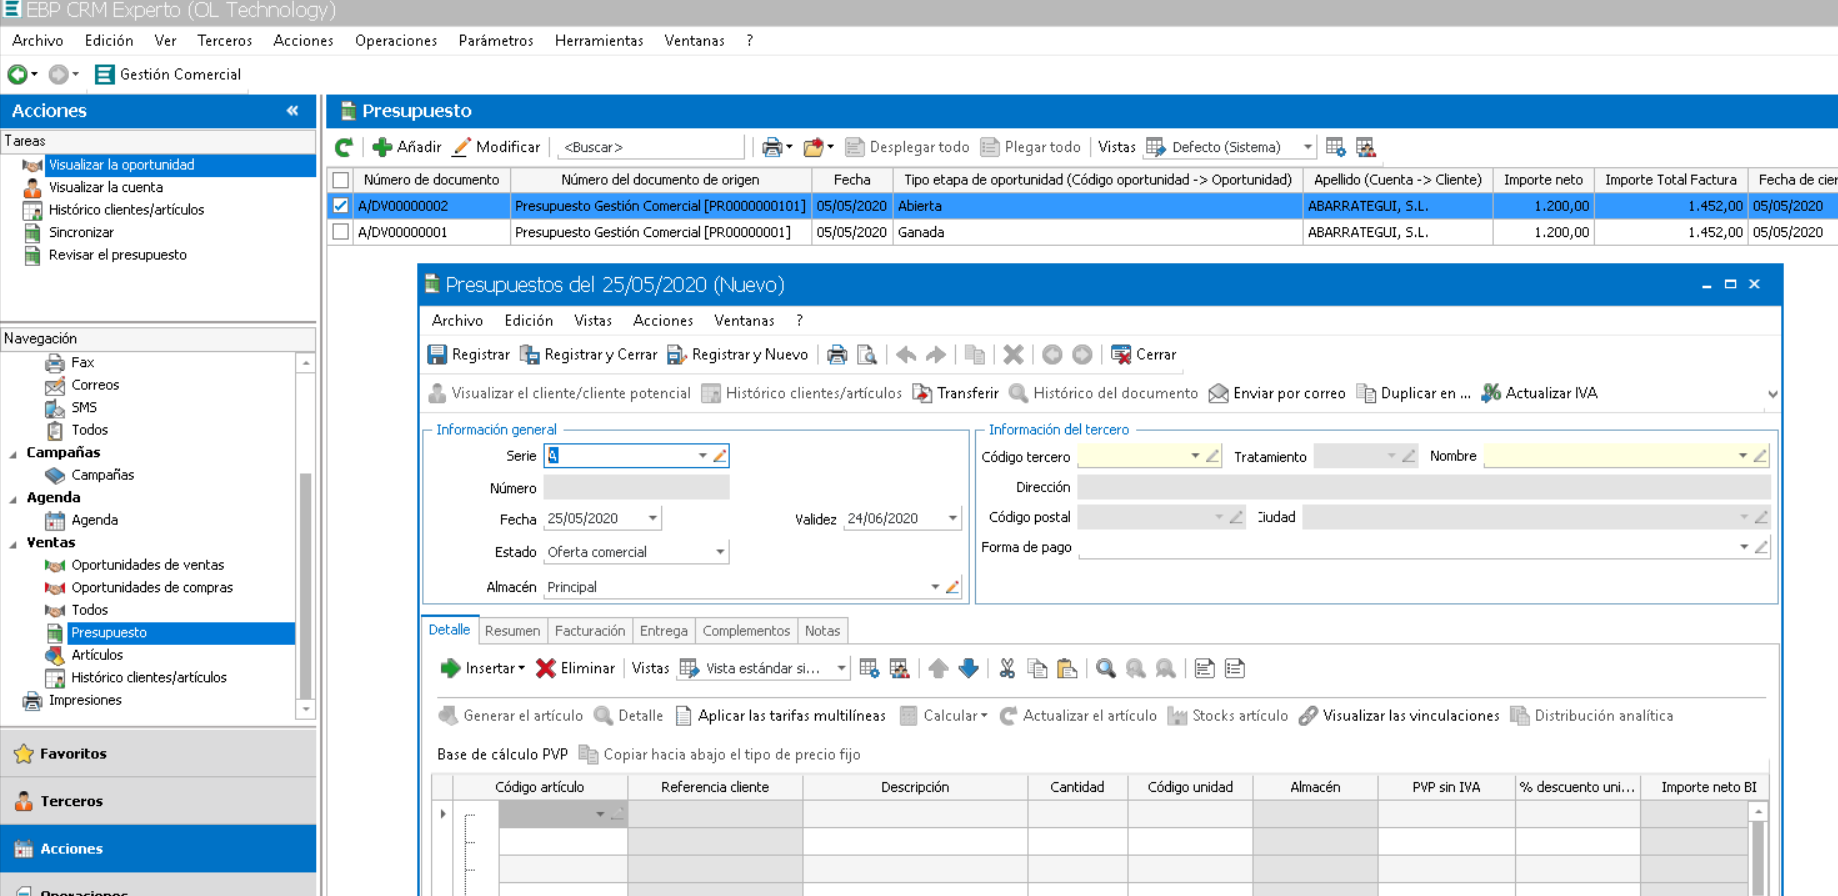The width and height of the screenshot is (1838, 896).
Task: Open the Almacén Principal dropdown
Action: pos(935,587)
